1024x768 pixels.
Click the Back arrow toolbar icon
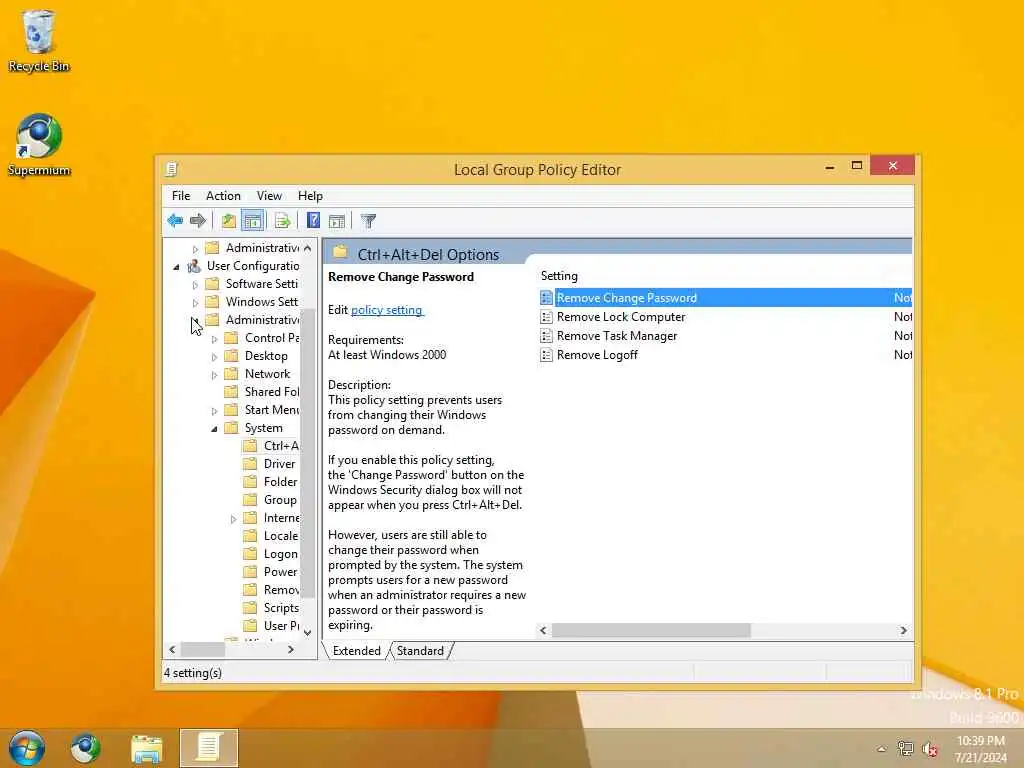175,221
